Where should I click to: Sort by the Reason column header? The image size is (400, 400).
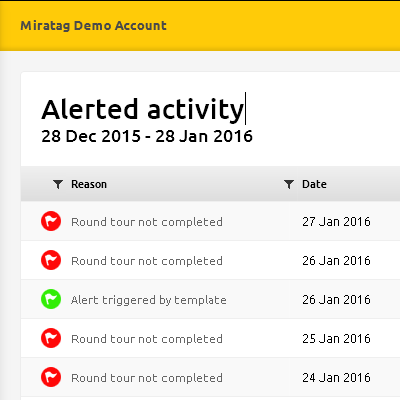89,184
